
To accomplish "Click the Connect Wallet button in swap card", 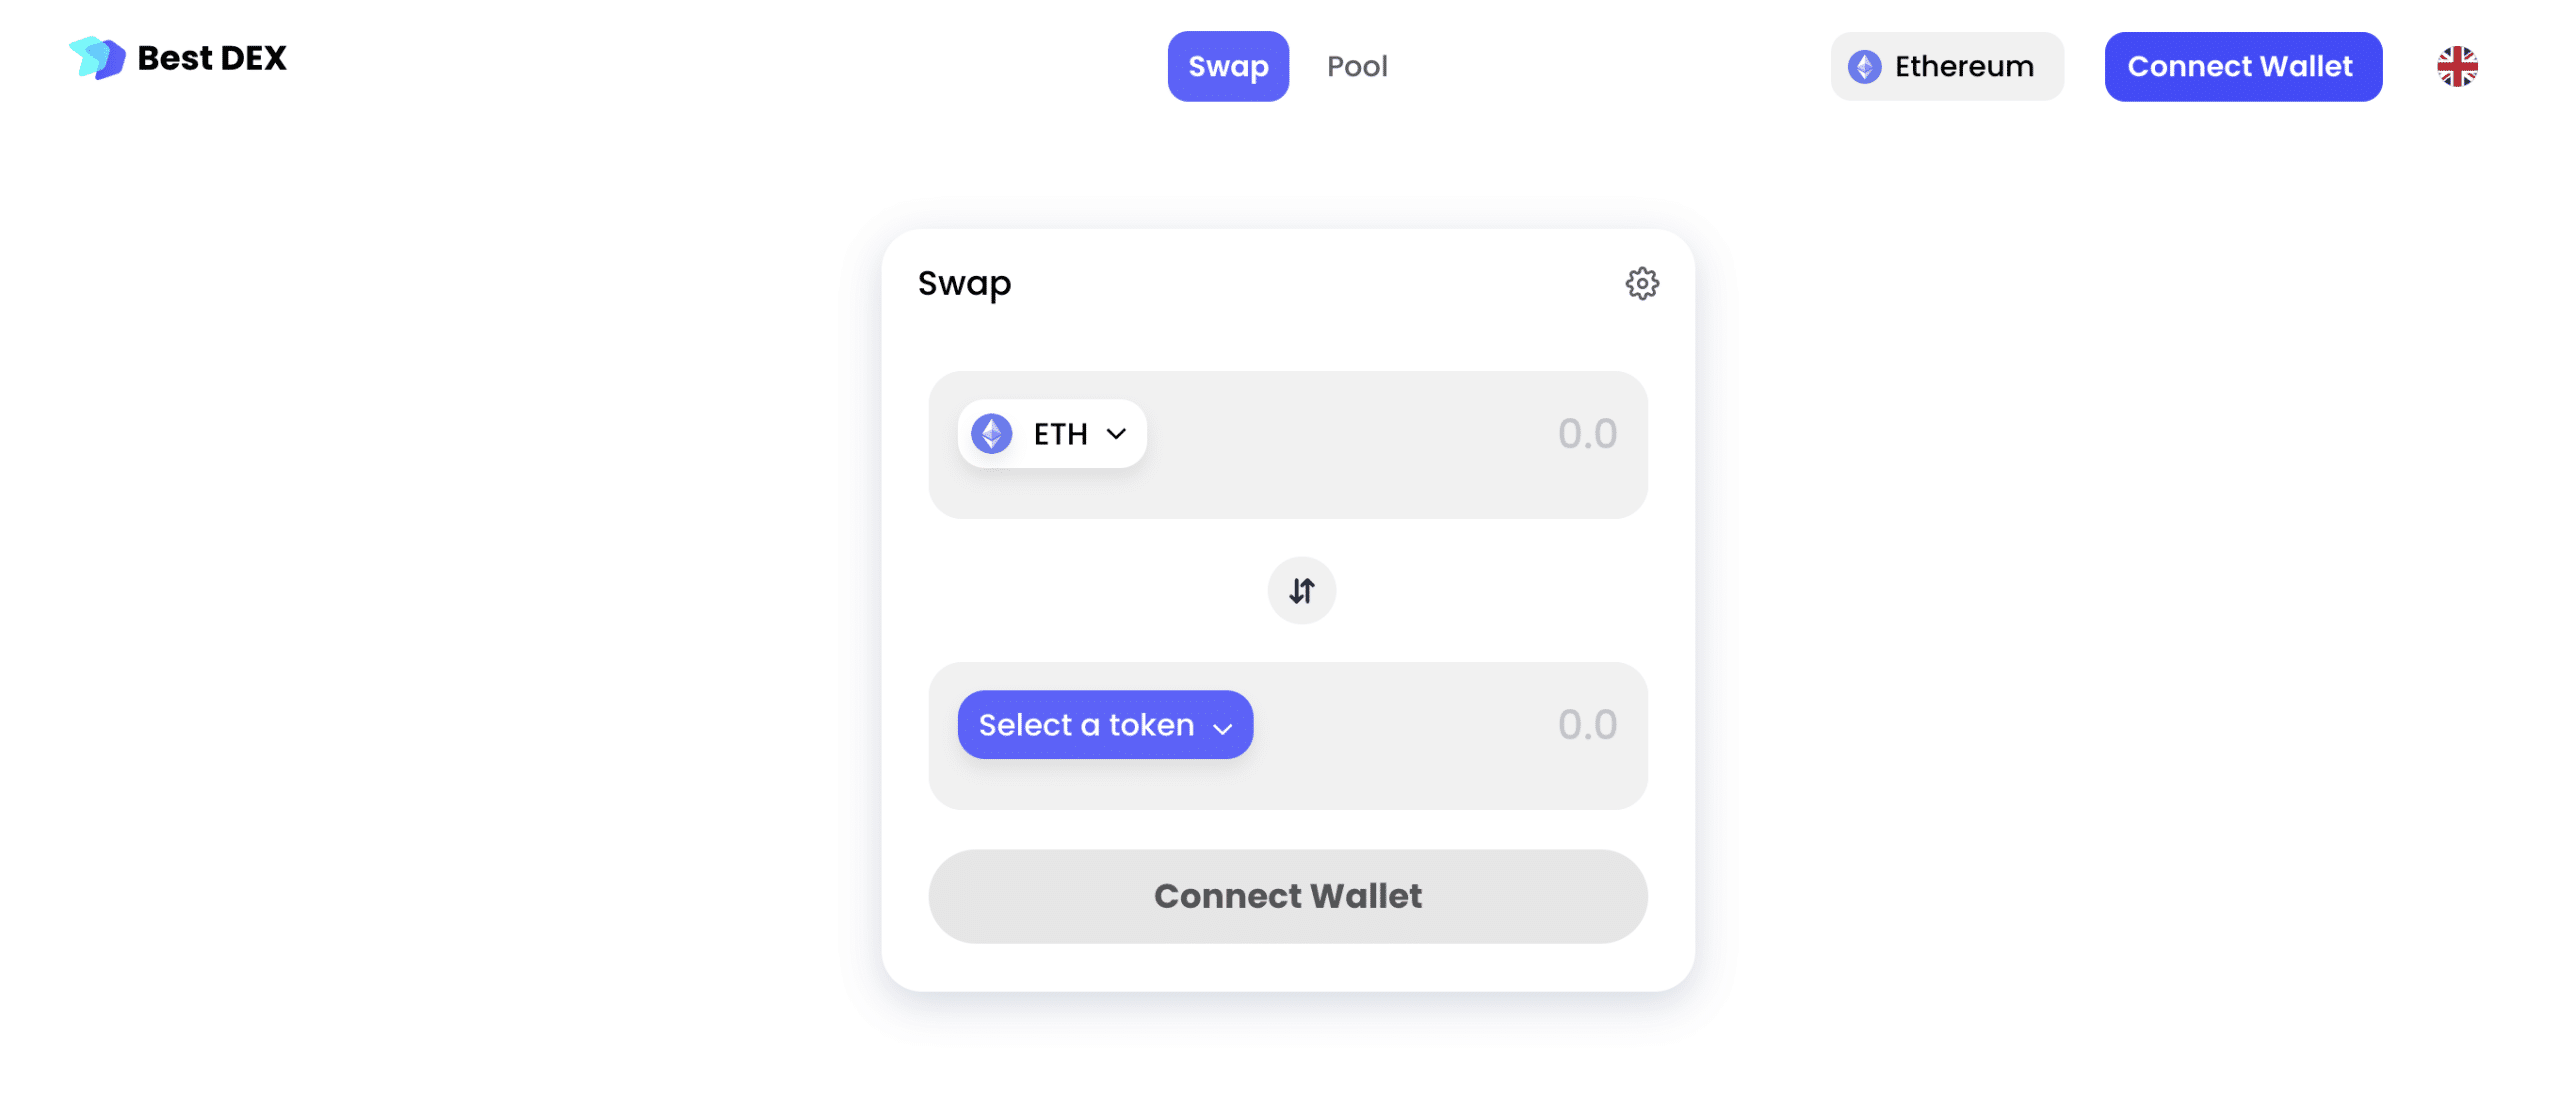I will [1288, 894].
